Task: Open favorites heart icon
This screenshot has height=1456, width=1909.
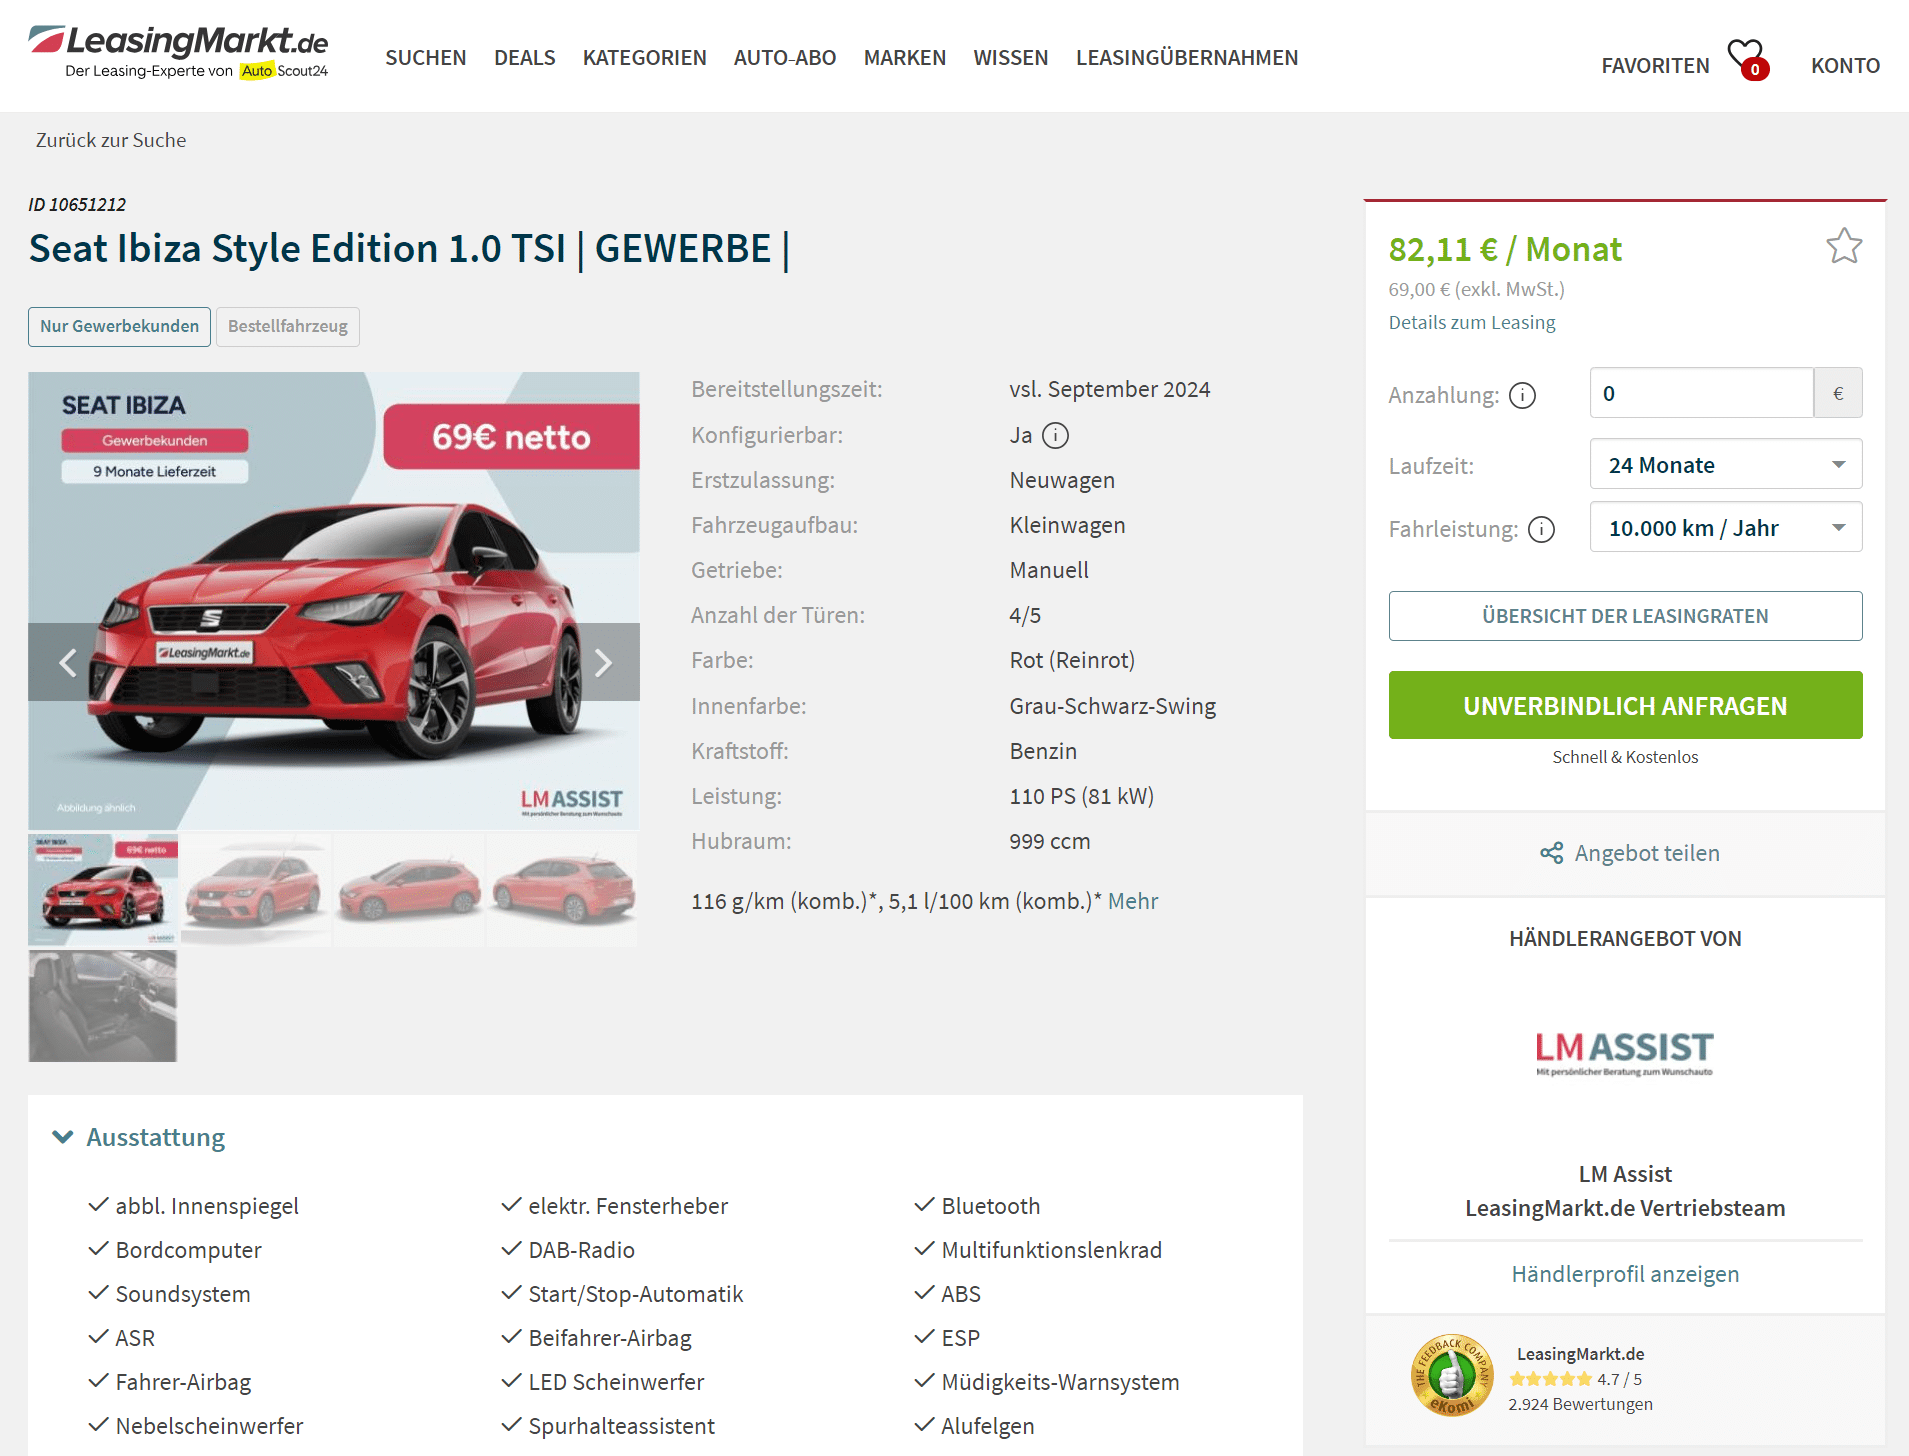Action: coord(1747,58)
